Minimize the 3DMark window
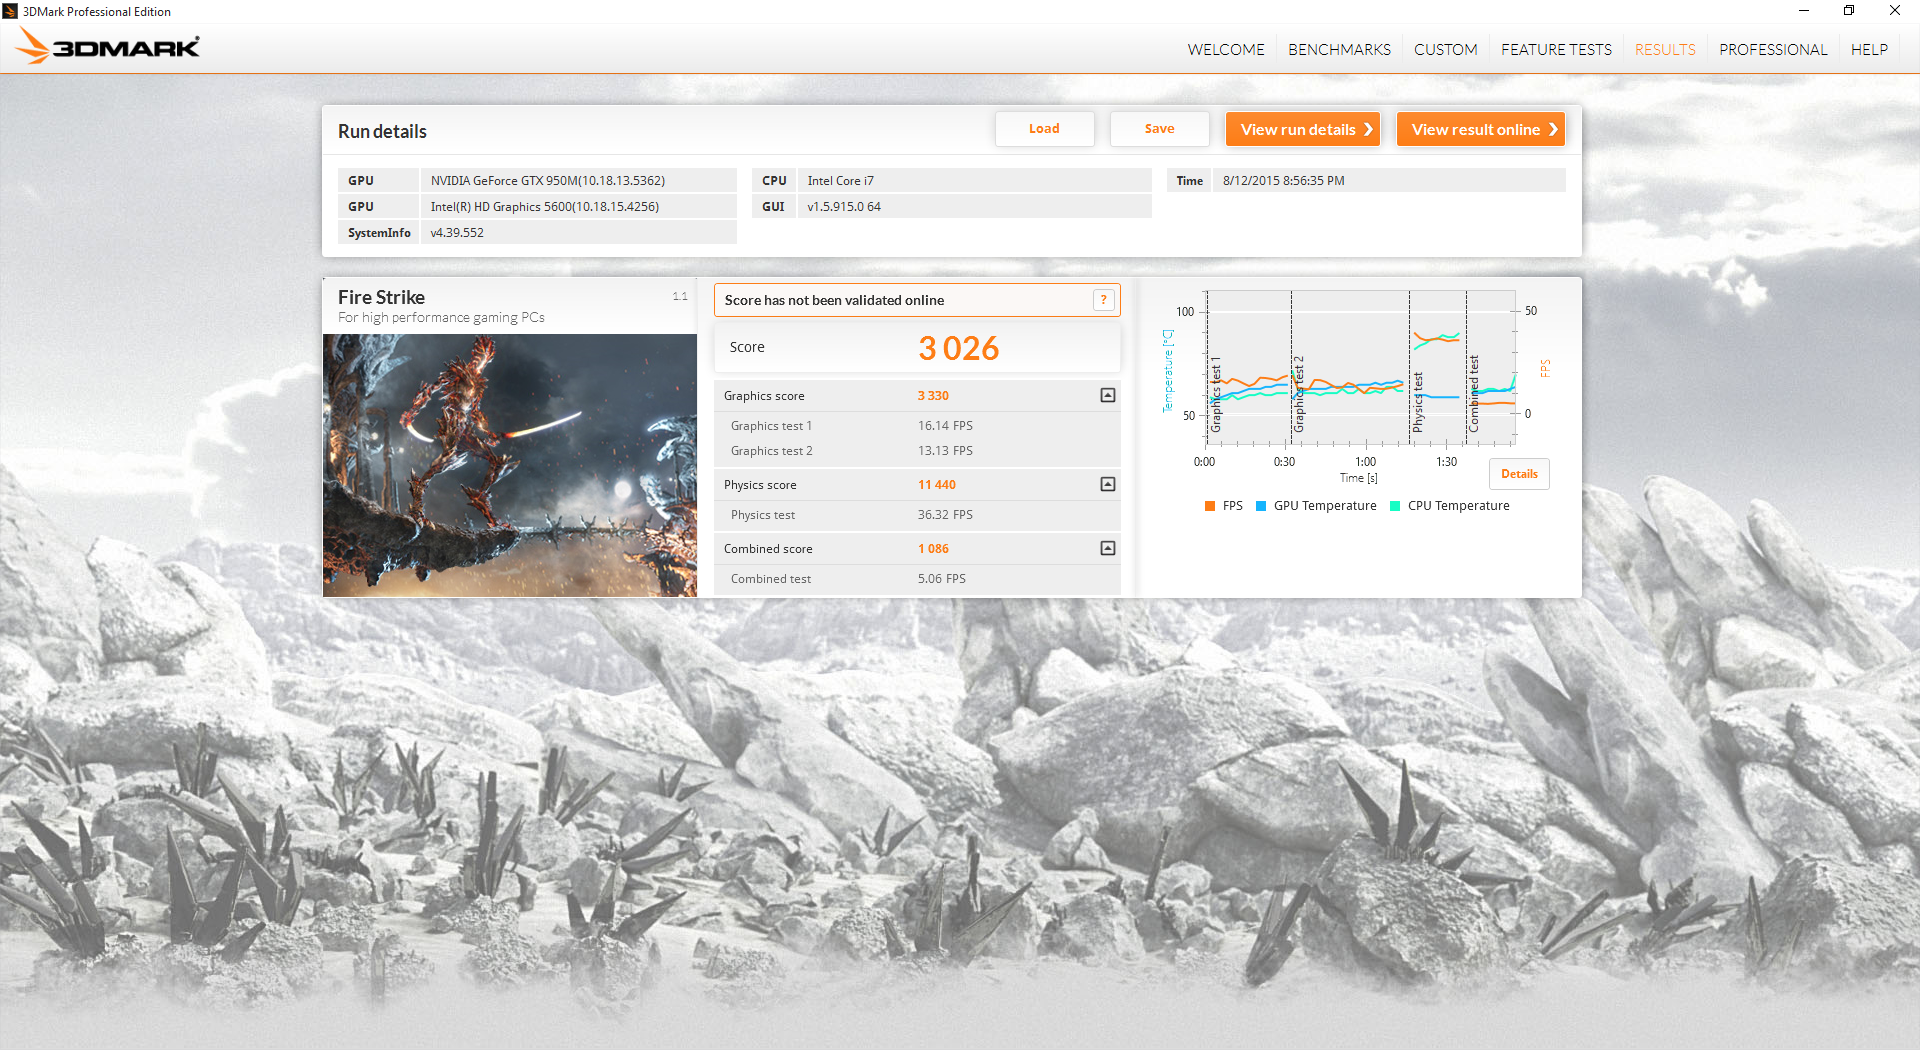This screenshot has height=1050, width=1920. (x=1804, y=11)
